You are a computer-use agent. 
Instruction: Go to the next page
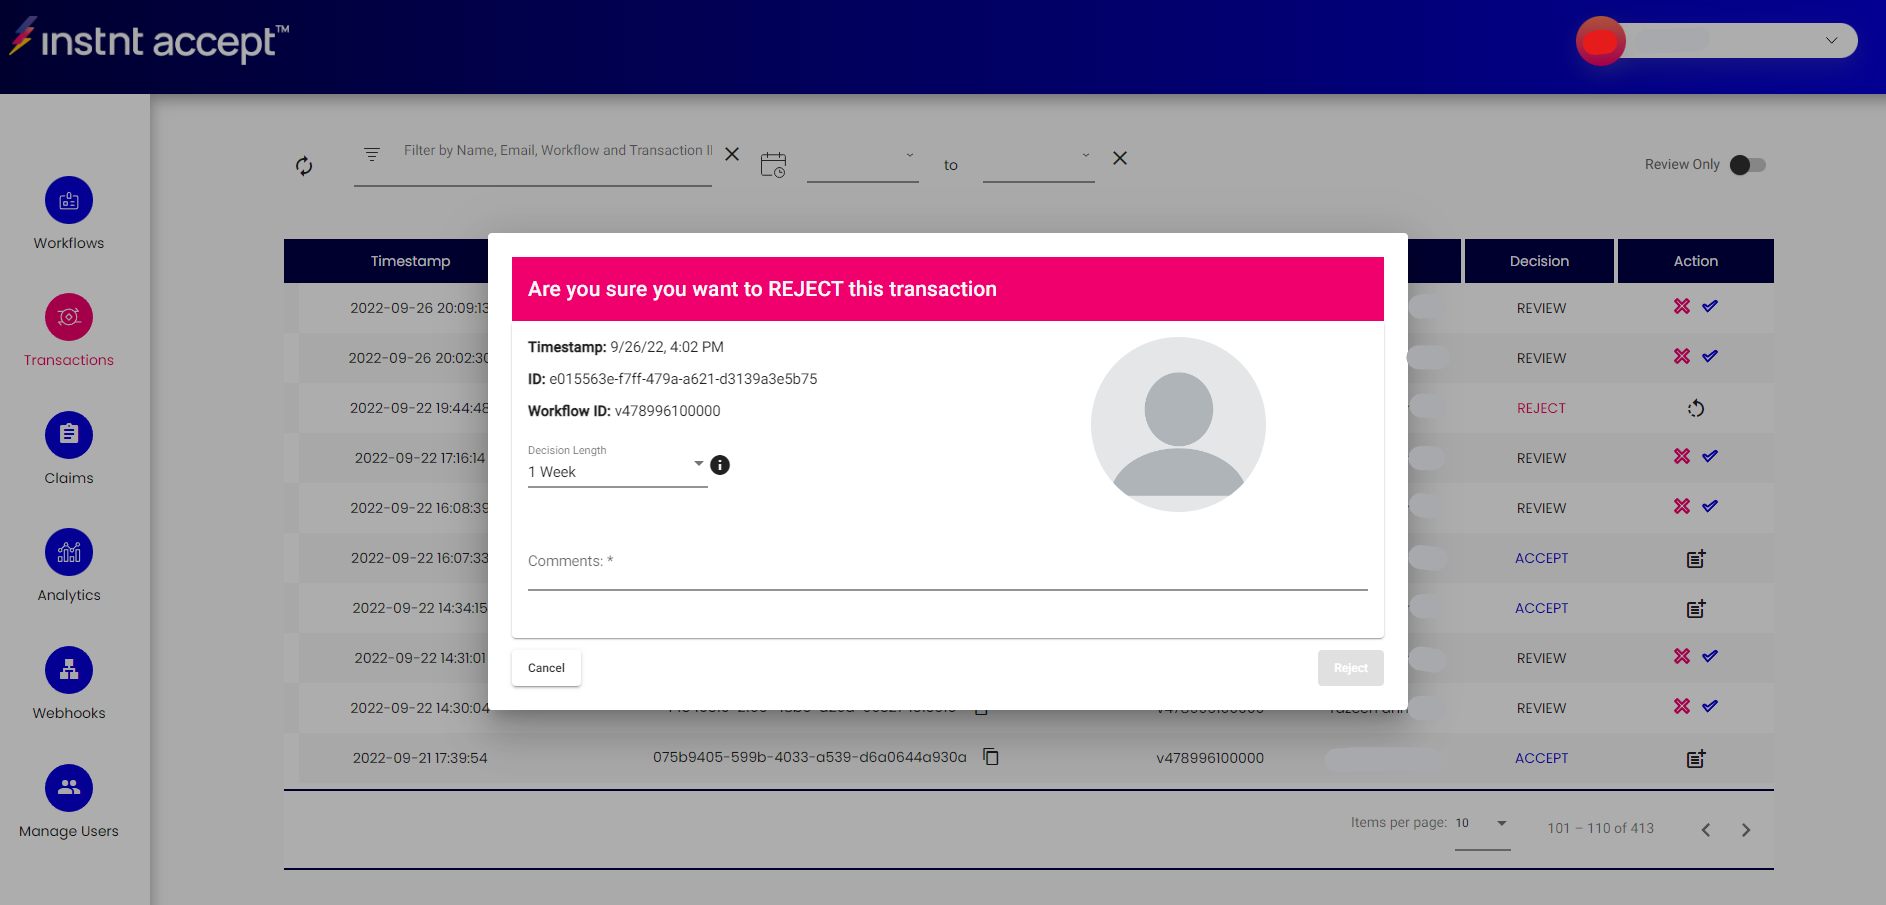click(x=1746, y=830)
